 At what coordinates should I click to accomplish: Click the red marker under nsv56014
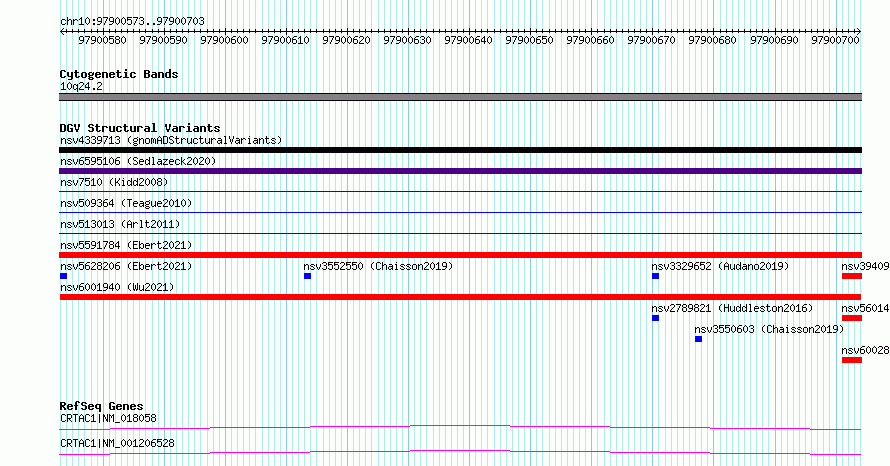tap(851, 318)
